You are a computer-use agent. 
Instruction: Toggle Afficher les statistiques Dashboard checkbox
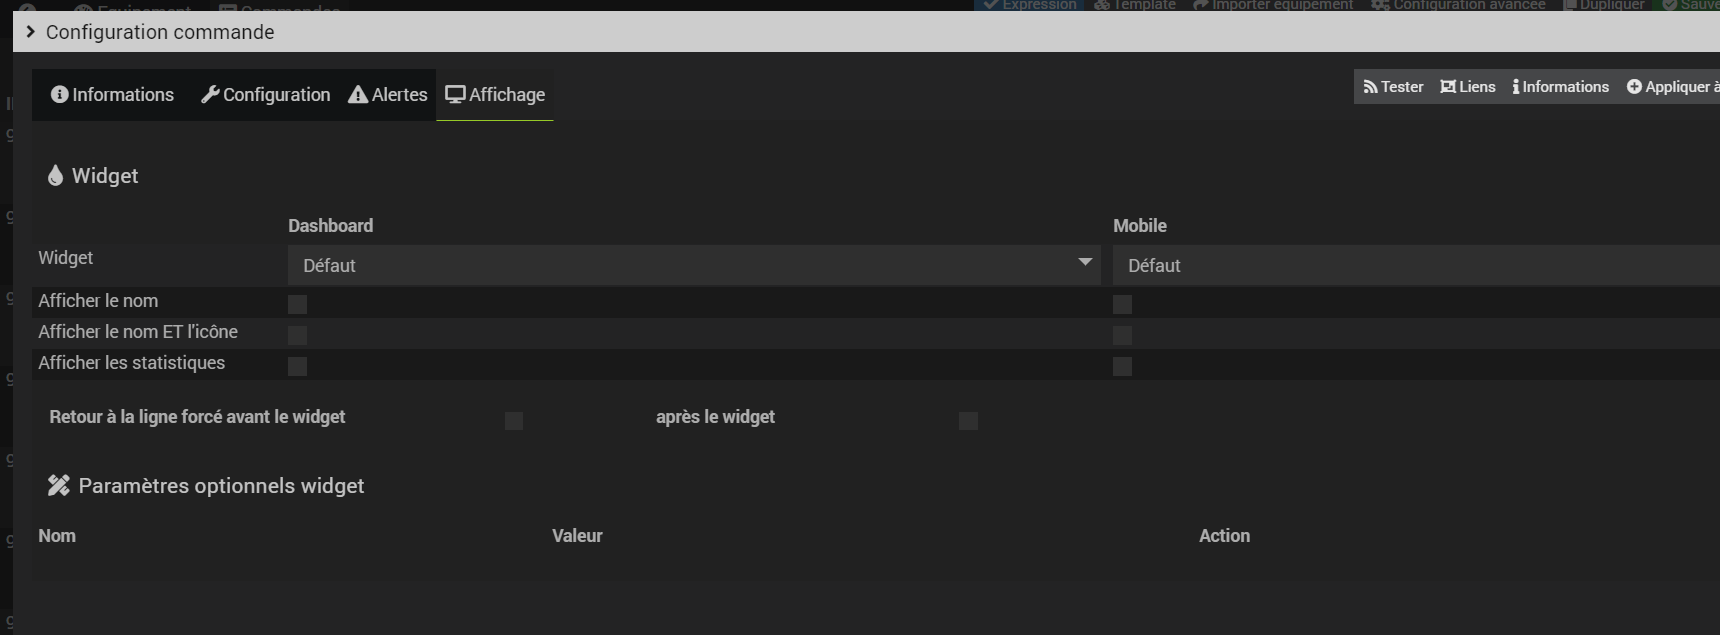(297, 366)
